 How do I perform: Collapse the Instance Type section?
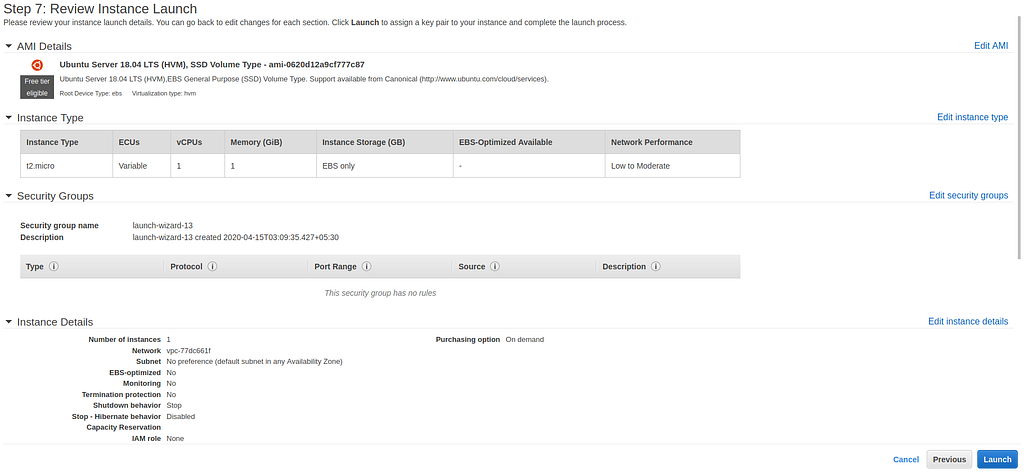9,118
